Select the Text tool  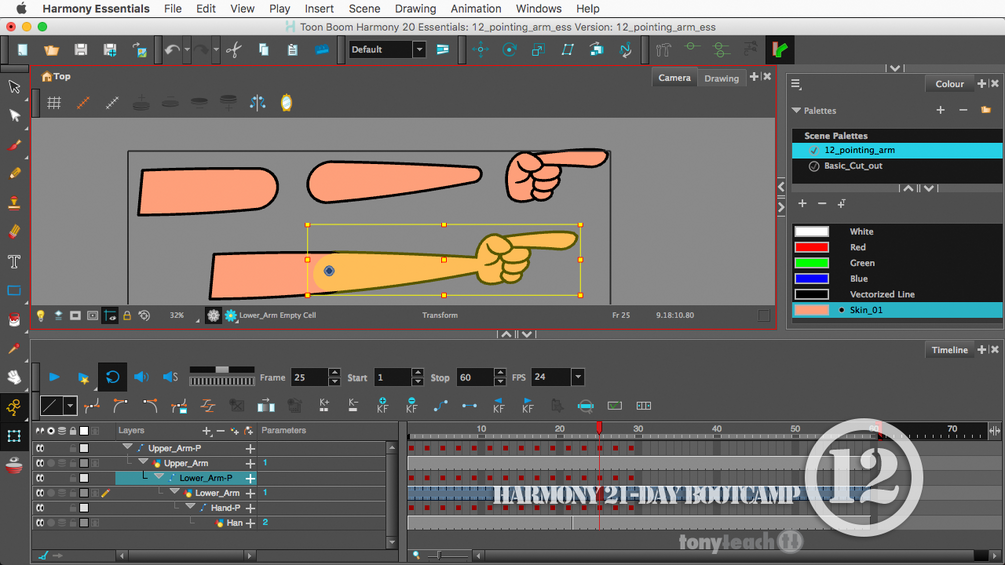[x=14, y=261]
